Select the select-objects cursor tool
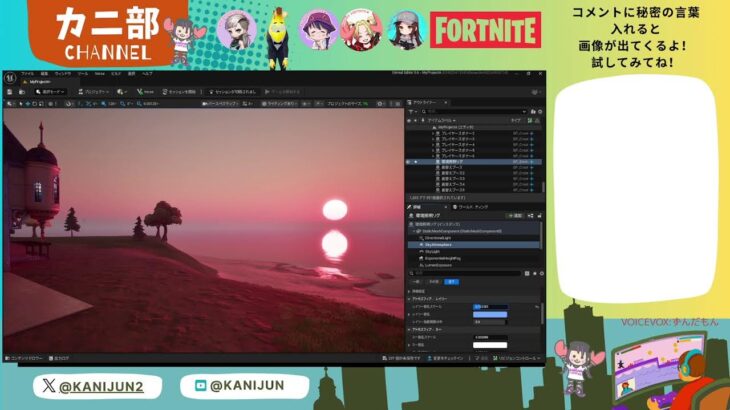This screenshot has width=730, height=410. click(20, 104)
